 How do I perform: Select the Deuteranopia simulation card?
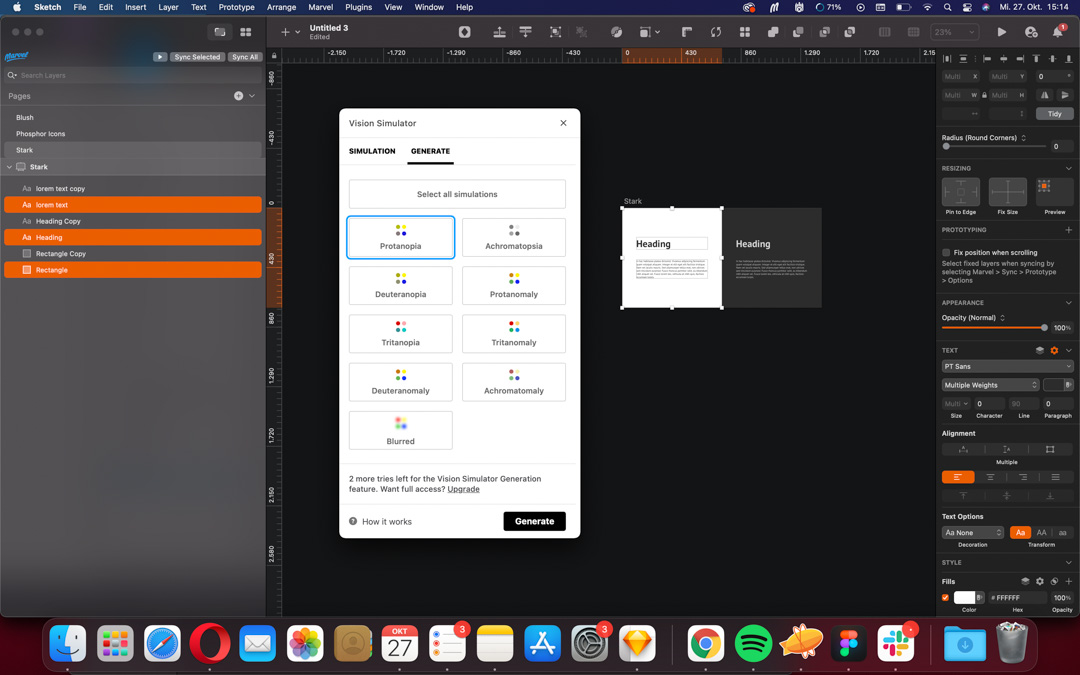pyautogui.click(x=401, y=286)
